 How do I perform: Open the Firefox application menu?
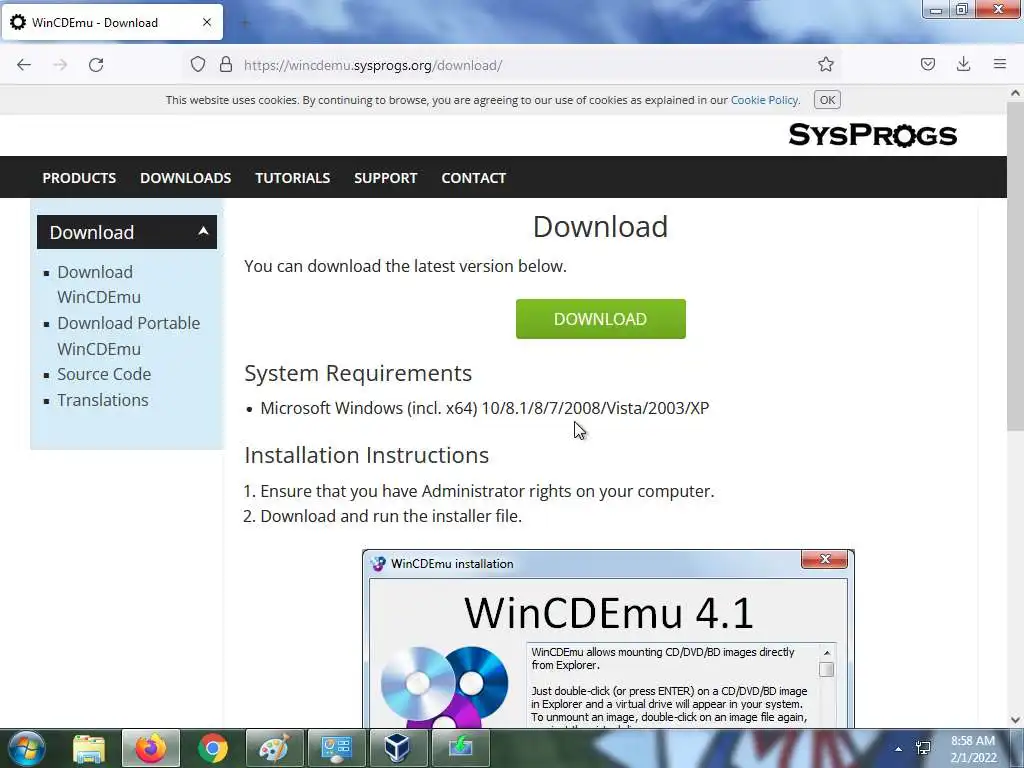(x=1000, y=64)
